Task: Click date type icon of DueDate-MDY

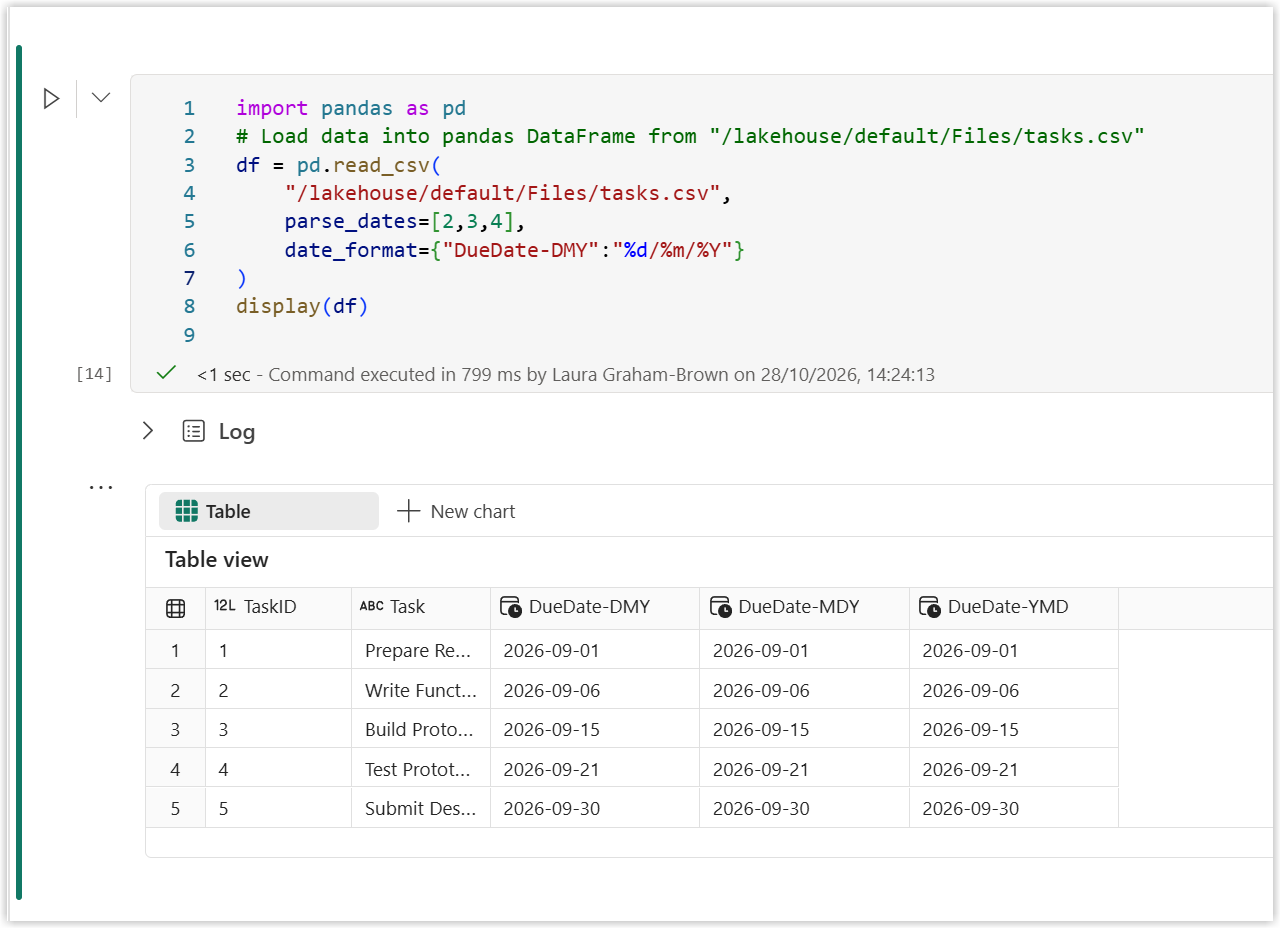Action: click(721, 607)
